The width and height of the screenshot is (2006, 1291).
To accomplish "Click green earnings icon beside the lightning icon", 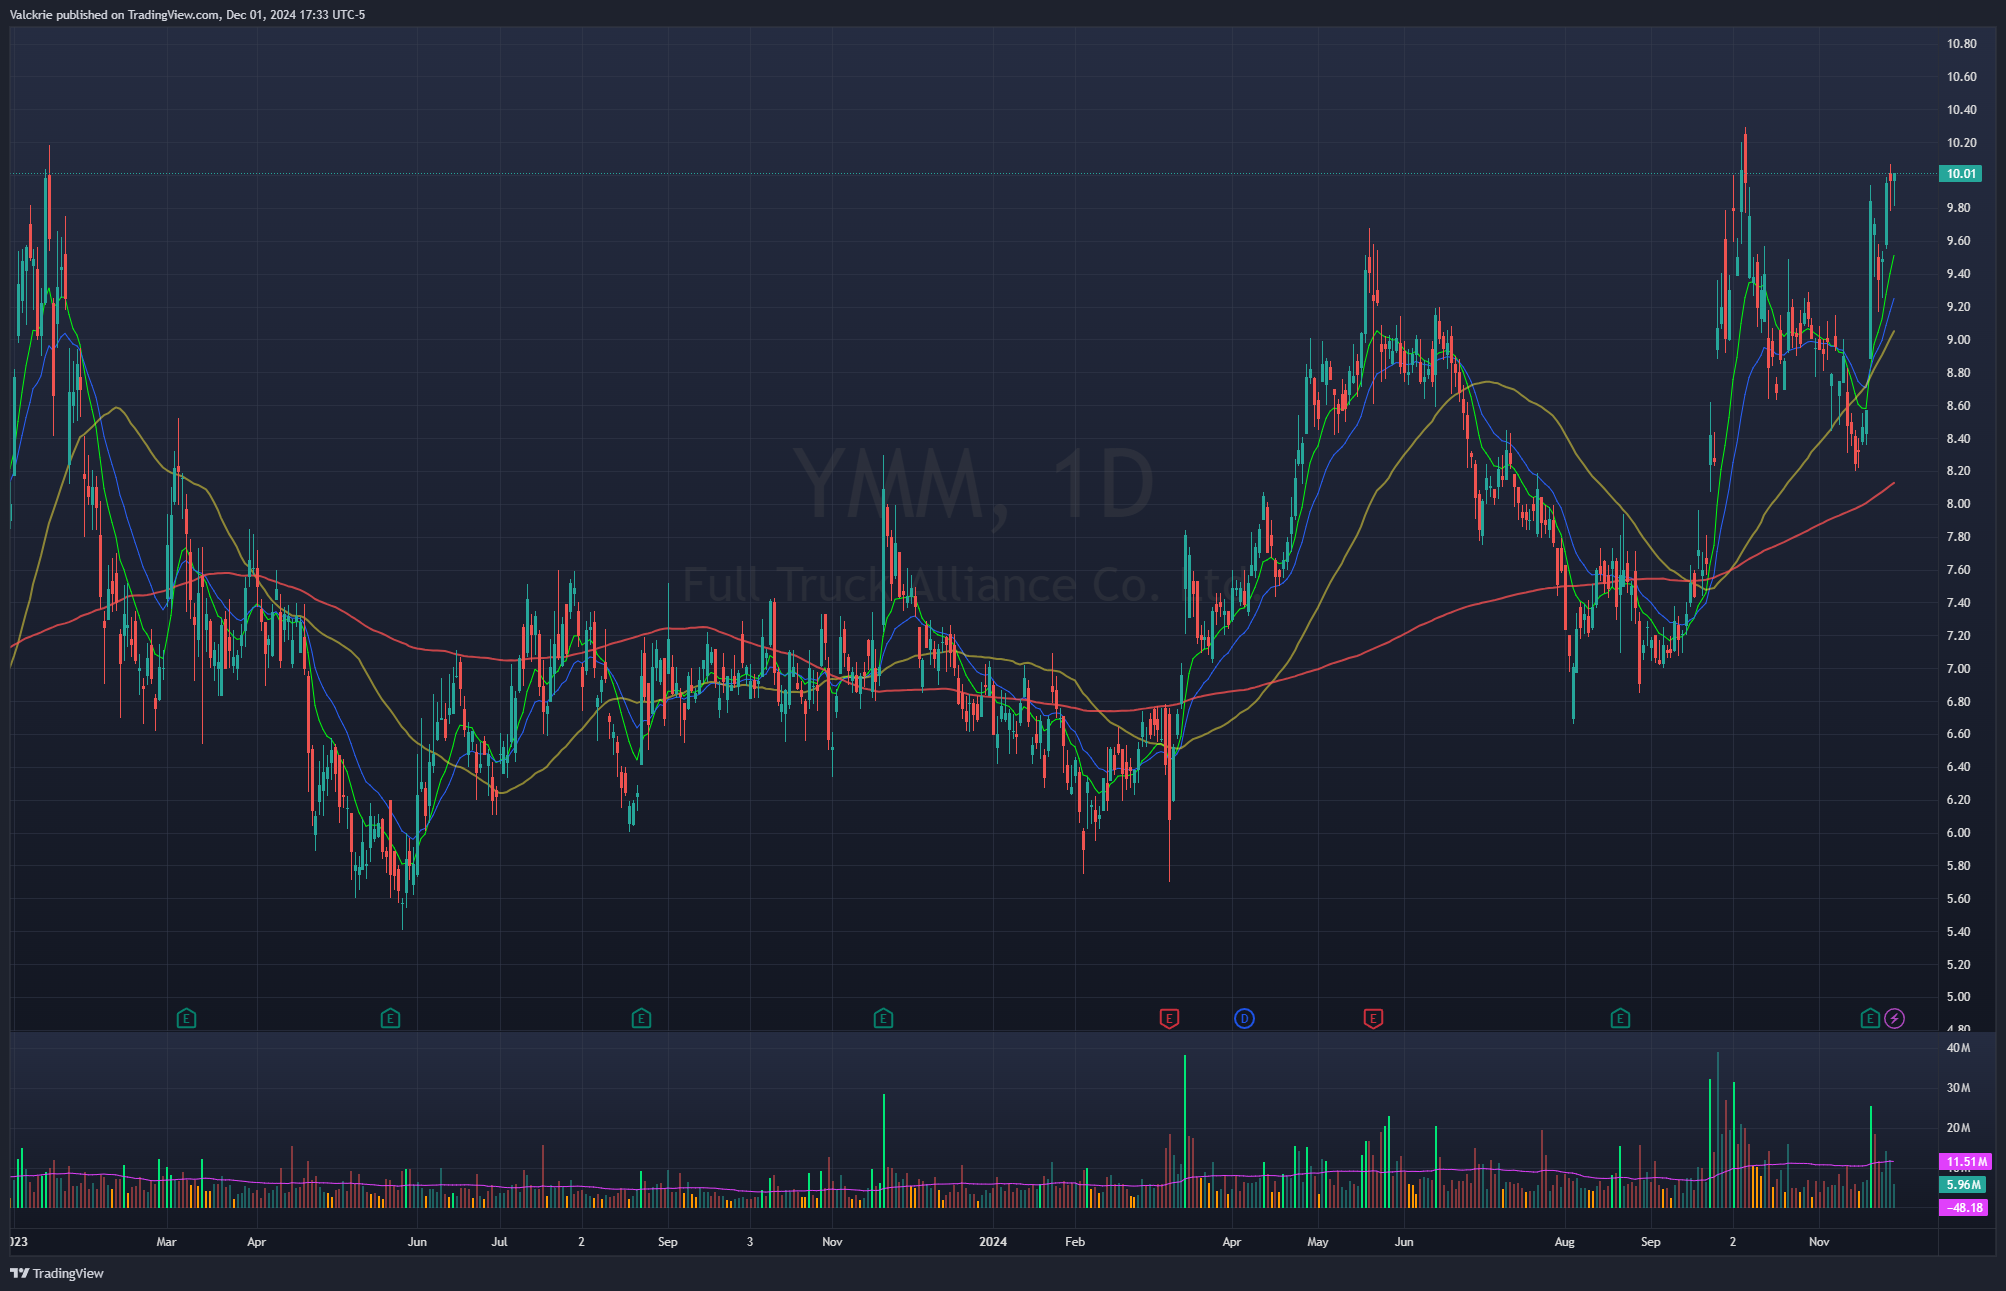I will click(1869, 1019).
